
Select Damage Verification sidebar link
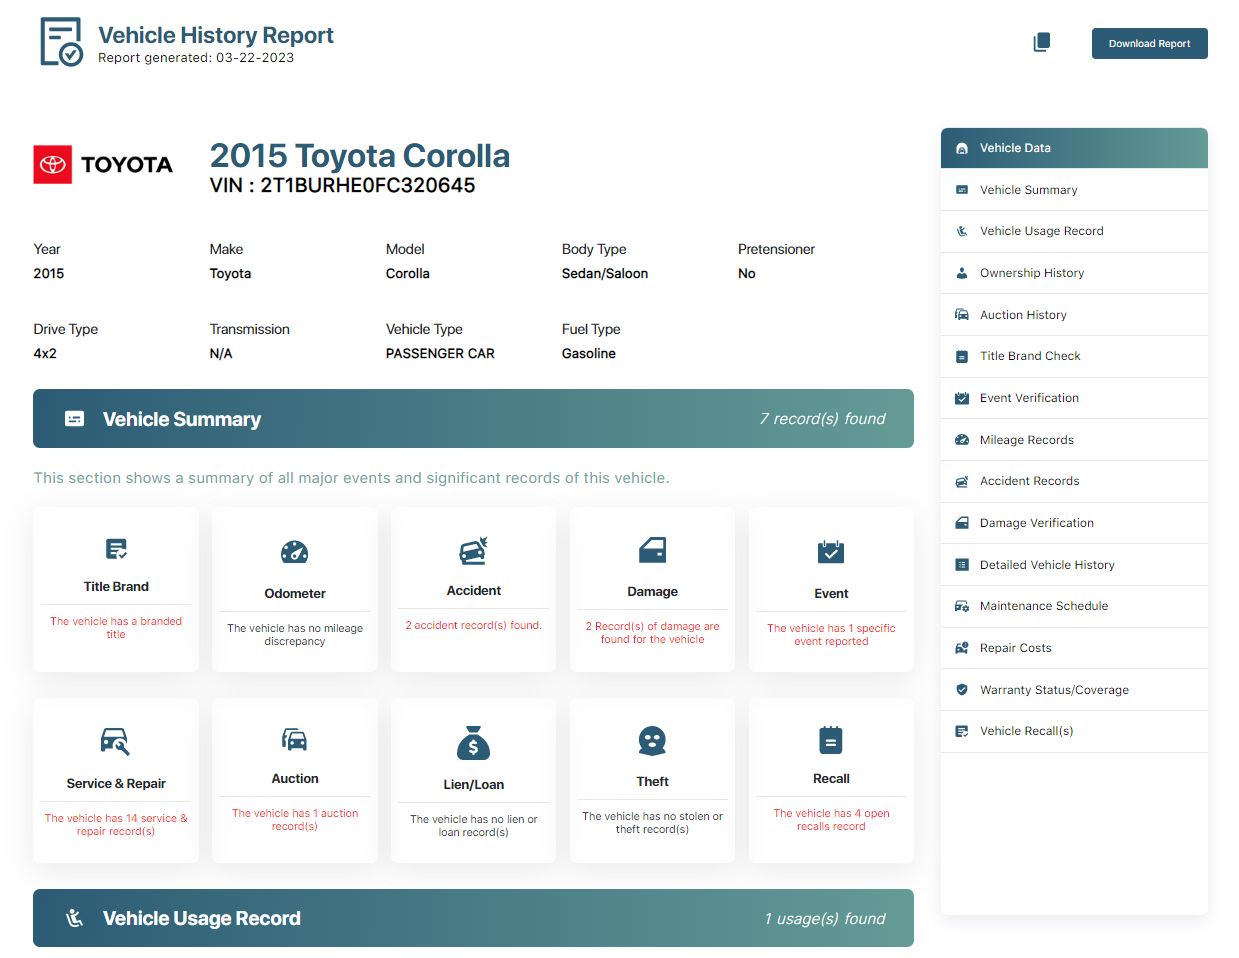[1074, 523]
